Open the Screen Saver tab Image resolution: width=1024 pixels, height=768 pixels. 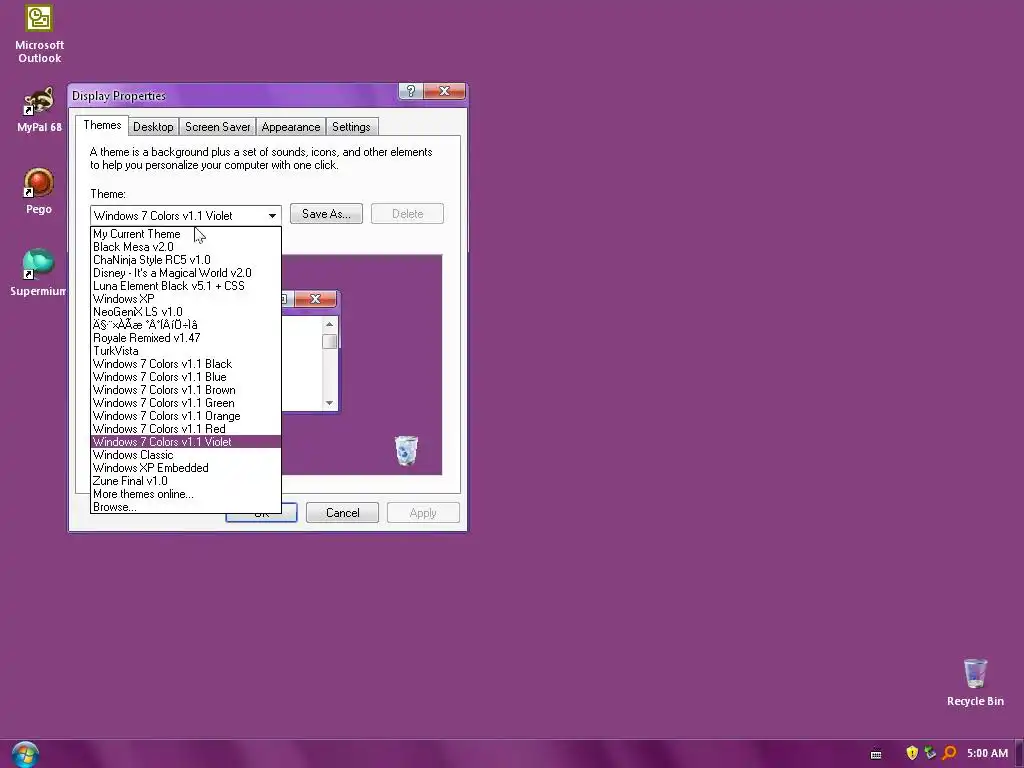pyautogui.click(x=217, y=127)
